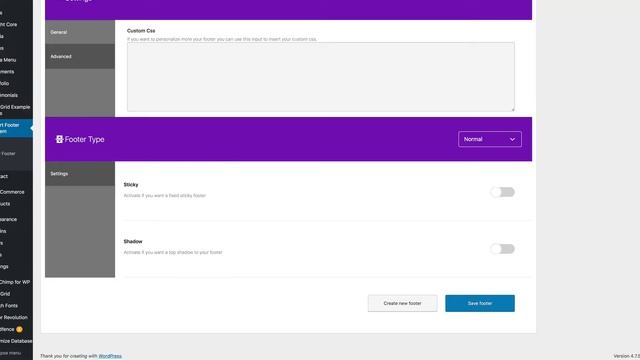Click the Sticky option label
640x360 pixels.
[x=131, y=184]
